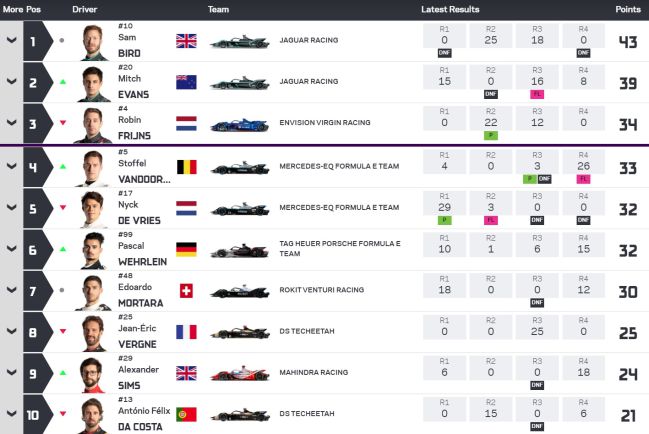Click the Belgium flag beside Vandoorne
The image size is (649, 434).
click(x=186, y=167)
